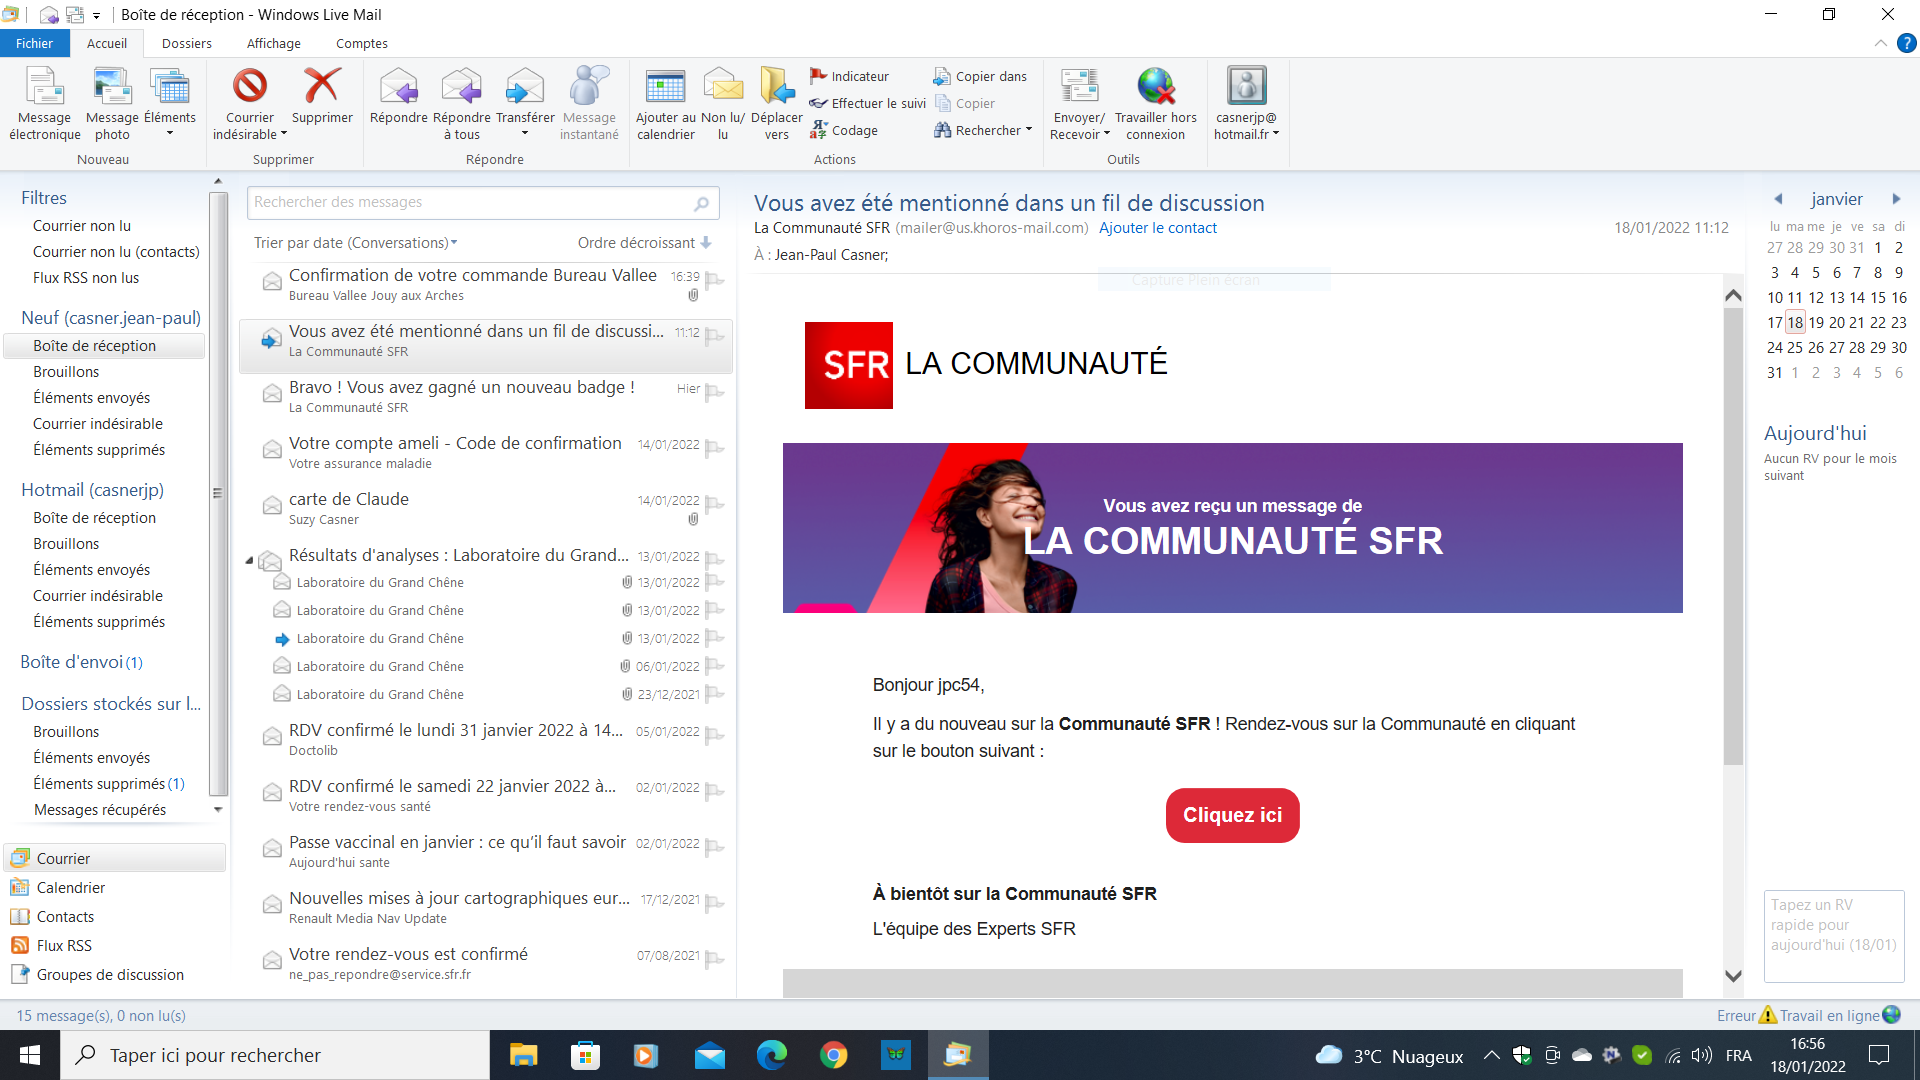The height and width of the screenshot is (1080, 1920).
Task: Click the Ajouter le contact link
Action: click(1157, 228)
